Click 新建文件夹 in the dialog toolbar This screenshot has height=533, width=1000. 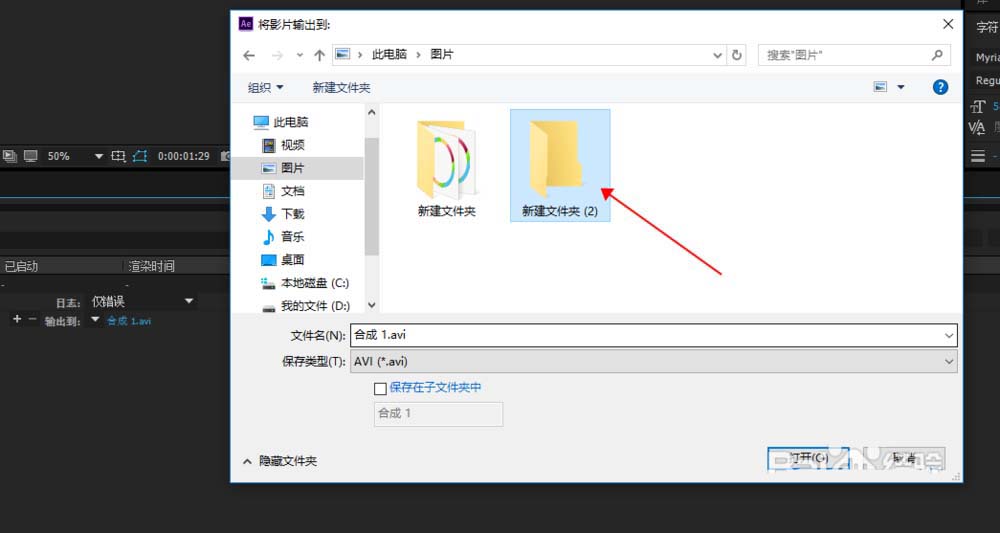pos(341,87)
